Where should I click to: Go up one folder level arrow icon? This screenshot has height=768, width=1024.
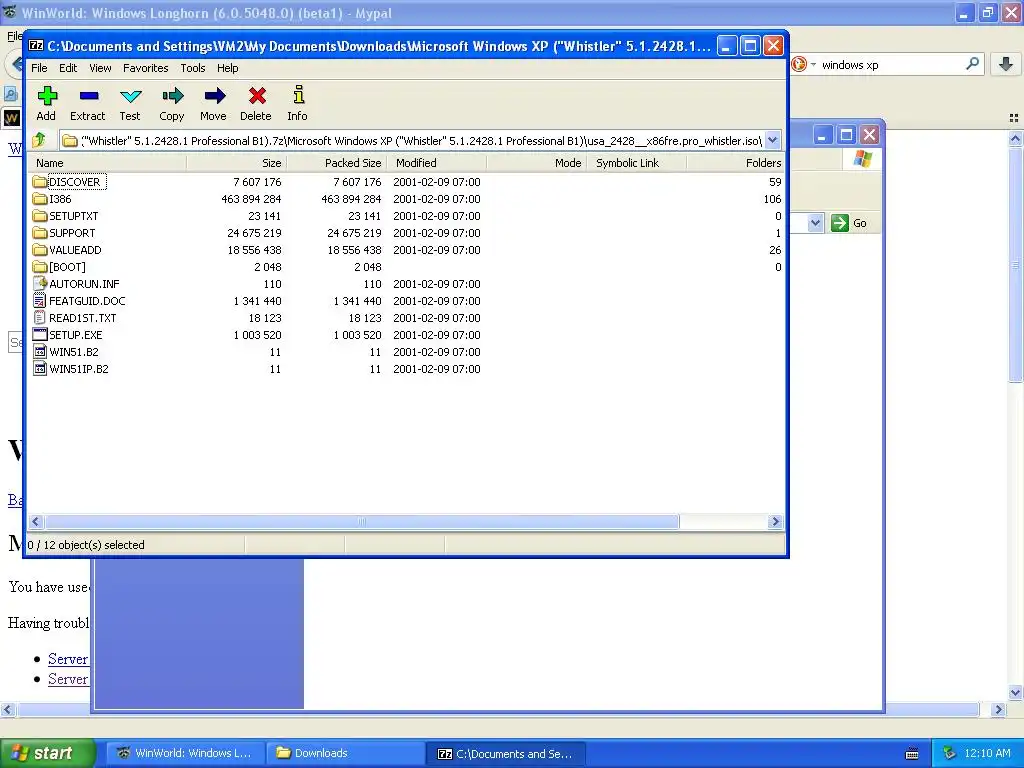(39, 140)
